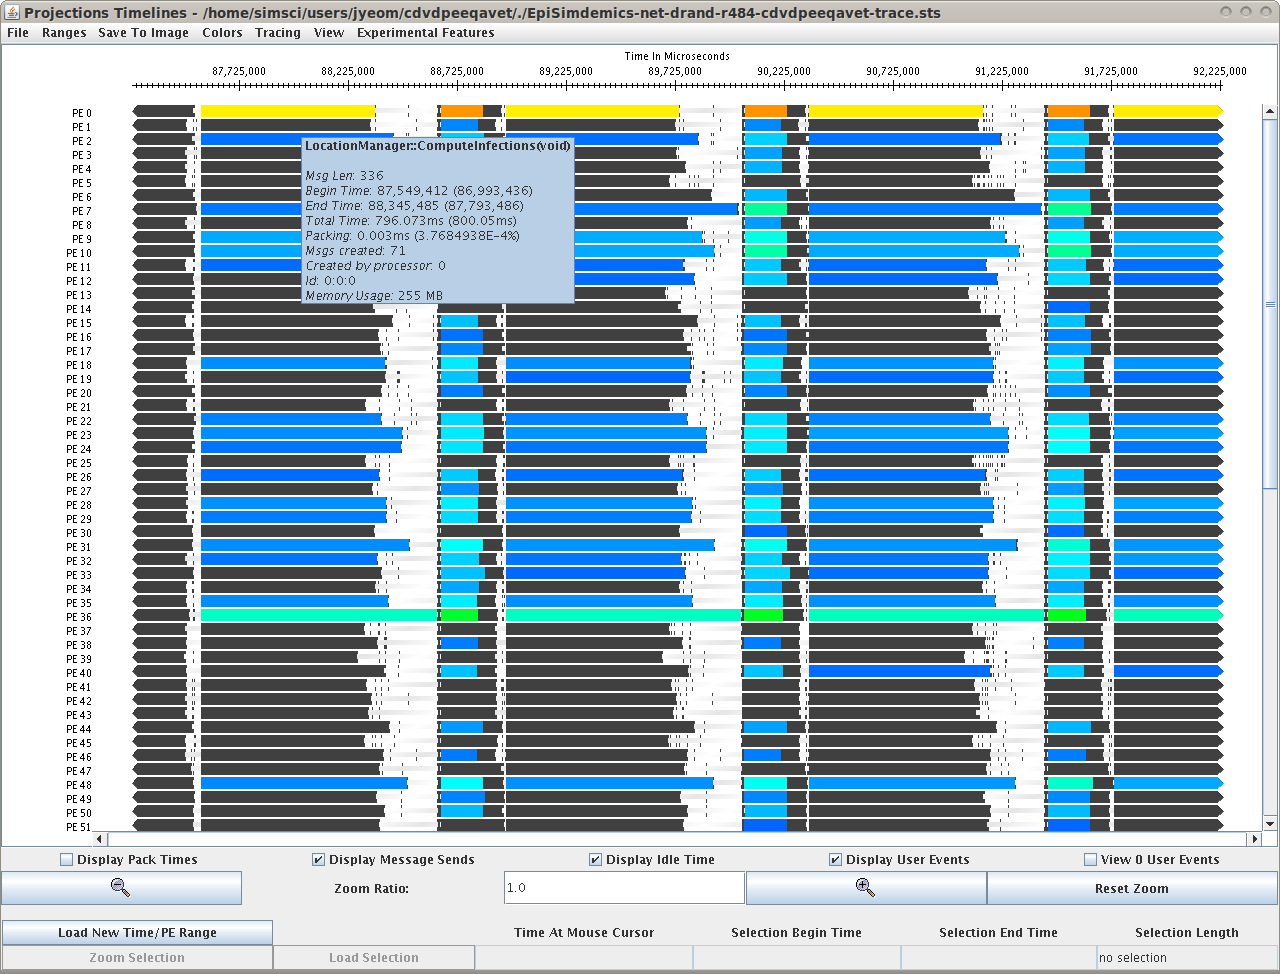Disable Display User Events checkbox
The width and height of the screenshot is (1280, 974).
tap(836, 860)
